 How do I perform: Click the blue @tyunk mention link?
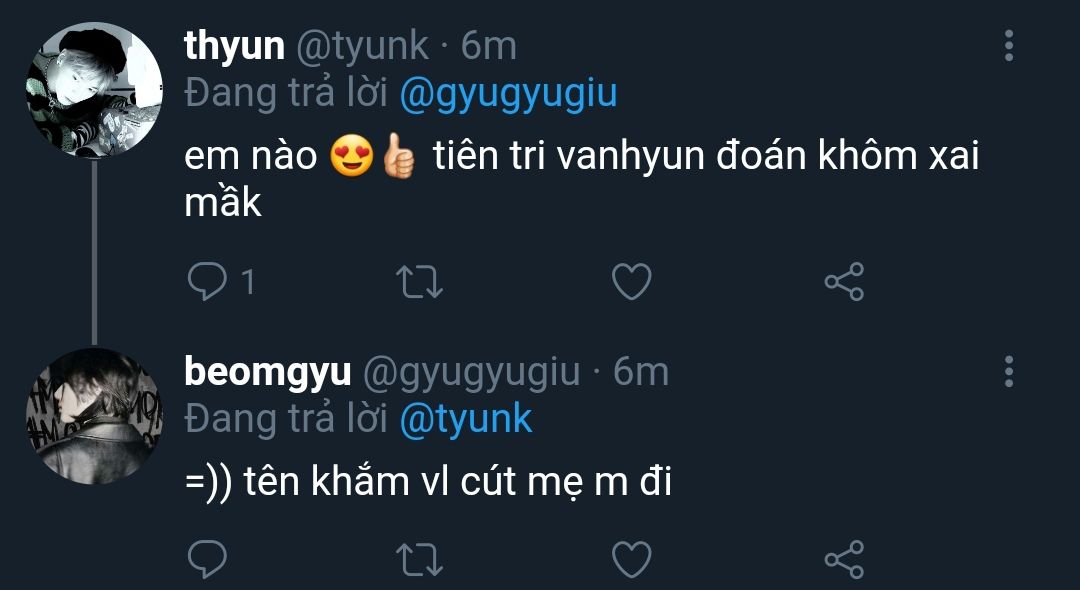point(465,420)
